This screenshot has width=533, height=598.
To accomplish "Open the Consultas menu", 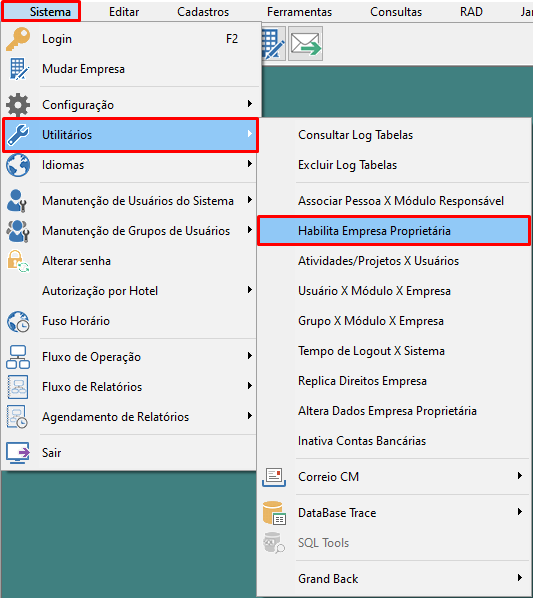I will (x=396, y=12).
